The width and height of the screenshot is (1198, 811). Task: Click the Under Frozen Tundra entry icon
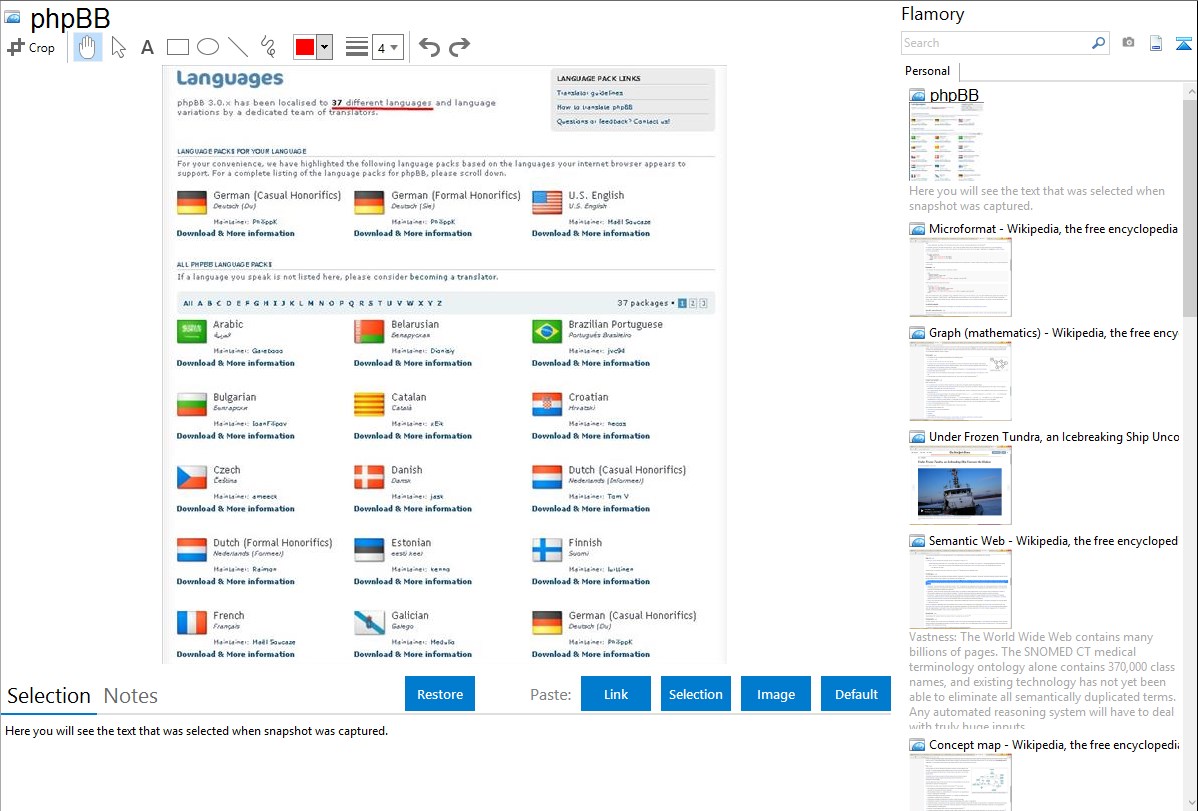pyautogui.click(x=918, y=436)
